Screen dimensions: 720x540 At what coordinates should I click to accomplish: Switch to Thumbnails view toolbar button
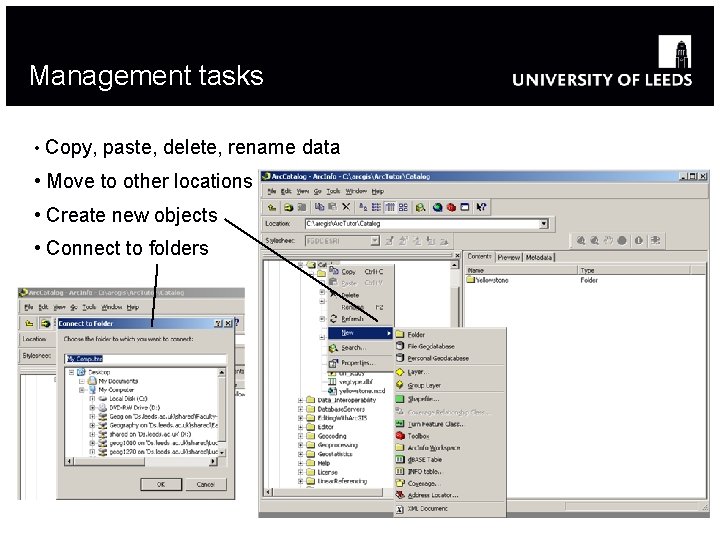tap(403, 207)
